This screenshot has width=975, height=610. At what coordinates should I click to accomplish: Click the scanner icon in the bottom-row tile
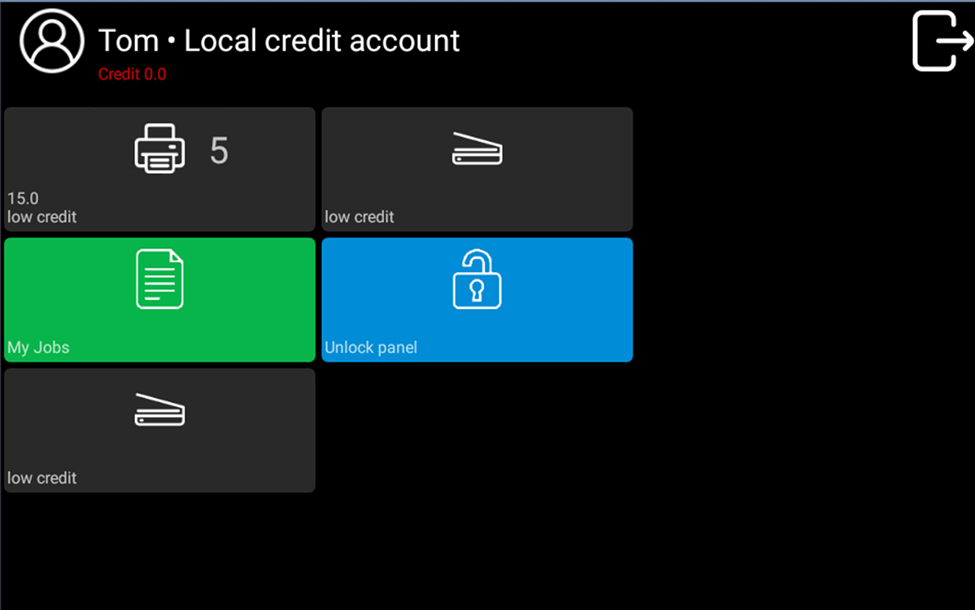coord(160,410)
